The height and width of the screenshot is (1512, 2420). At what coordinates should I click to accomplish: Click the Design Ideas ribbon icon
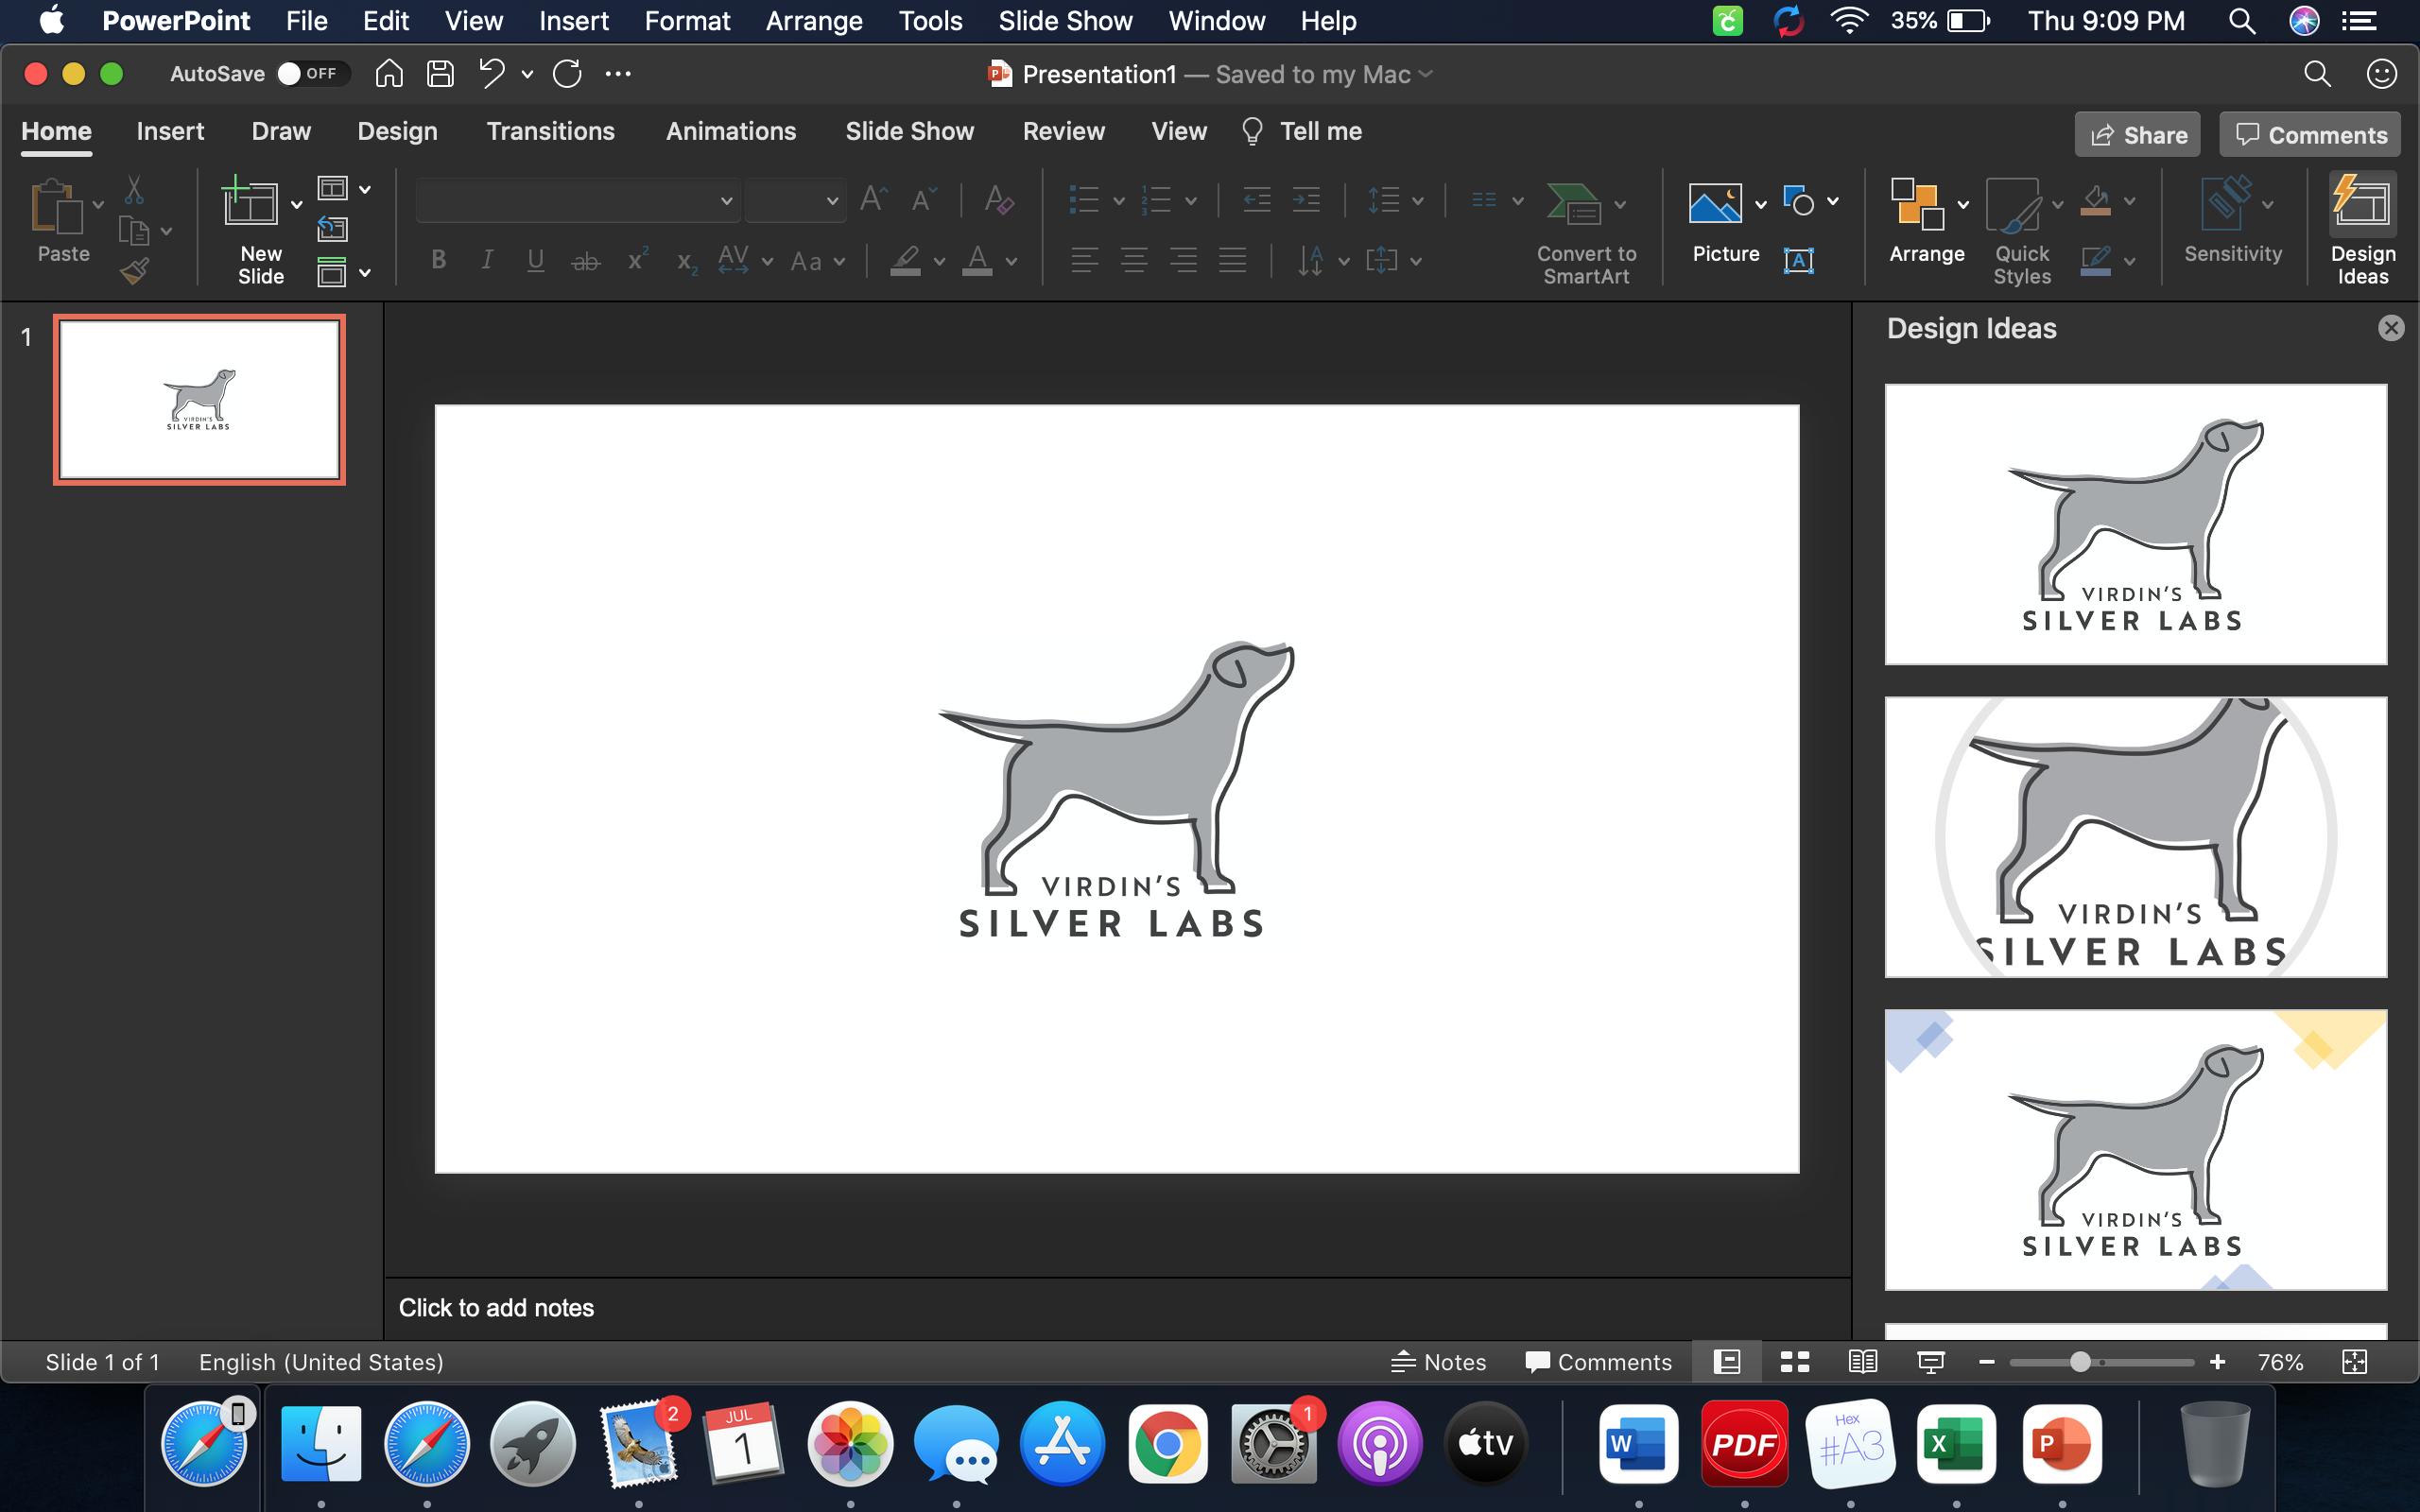click(2362, 204)
